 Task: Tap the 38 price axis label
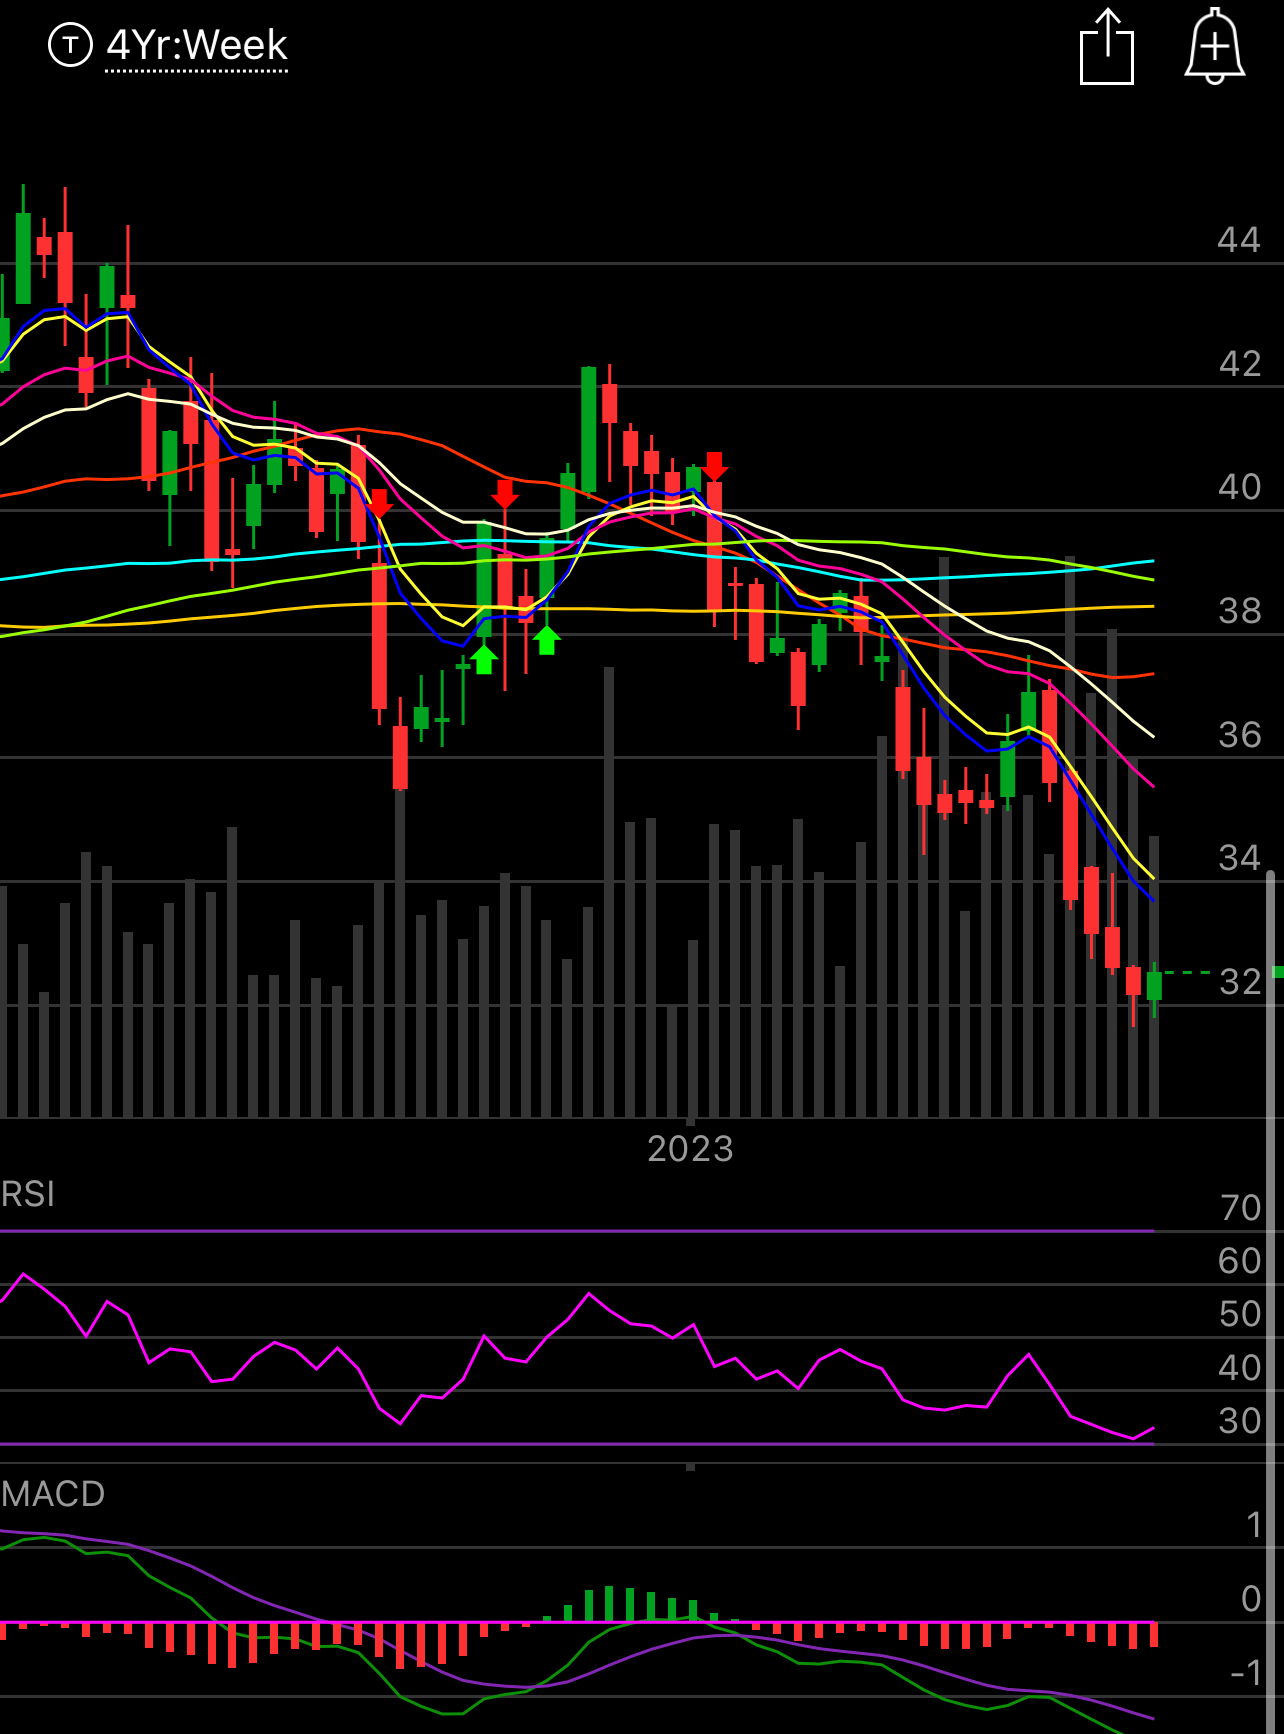(1239, 611)
